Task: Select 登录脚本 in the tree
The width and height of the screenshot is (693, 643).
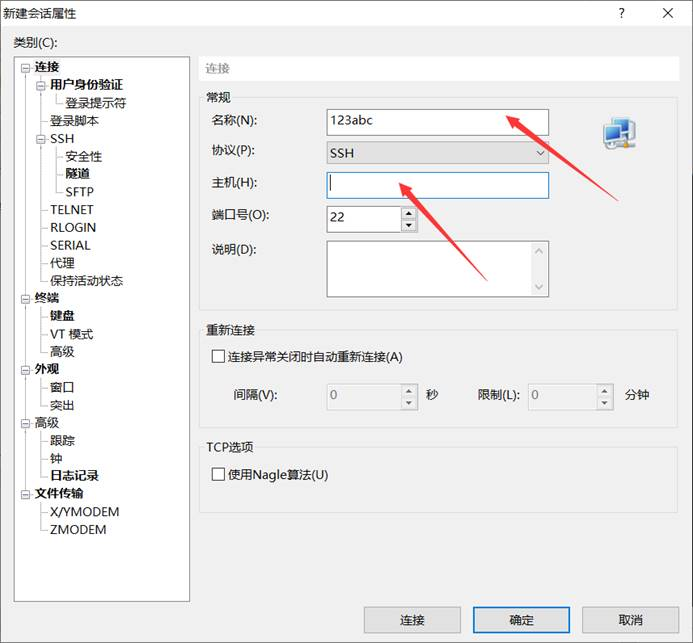Action: coord(74,120)
